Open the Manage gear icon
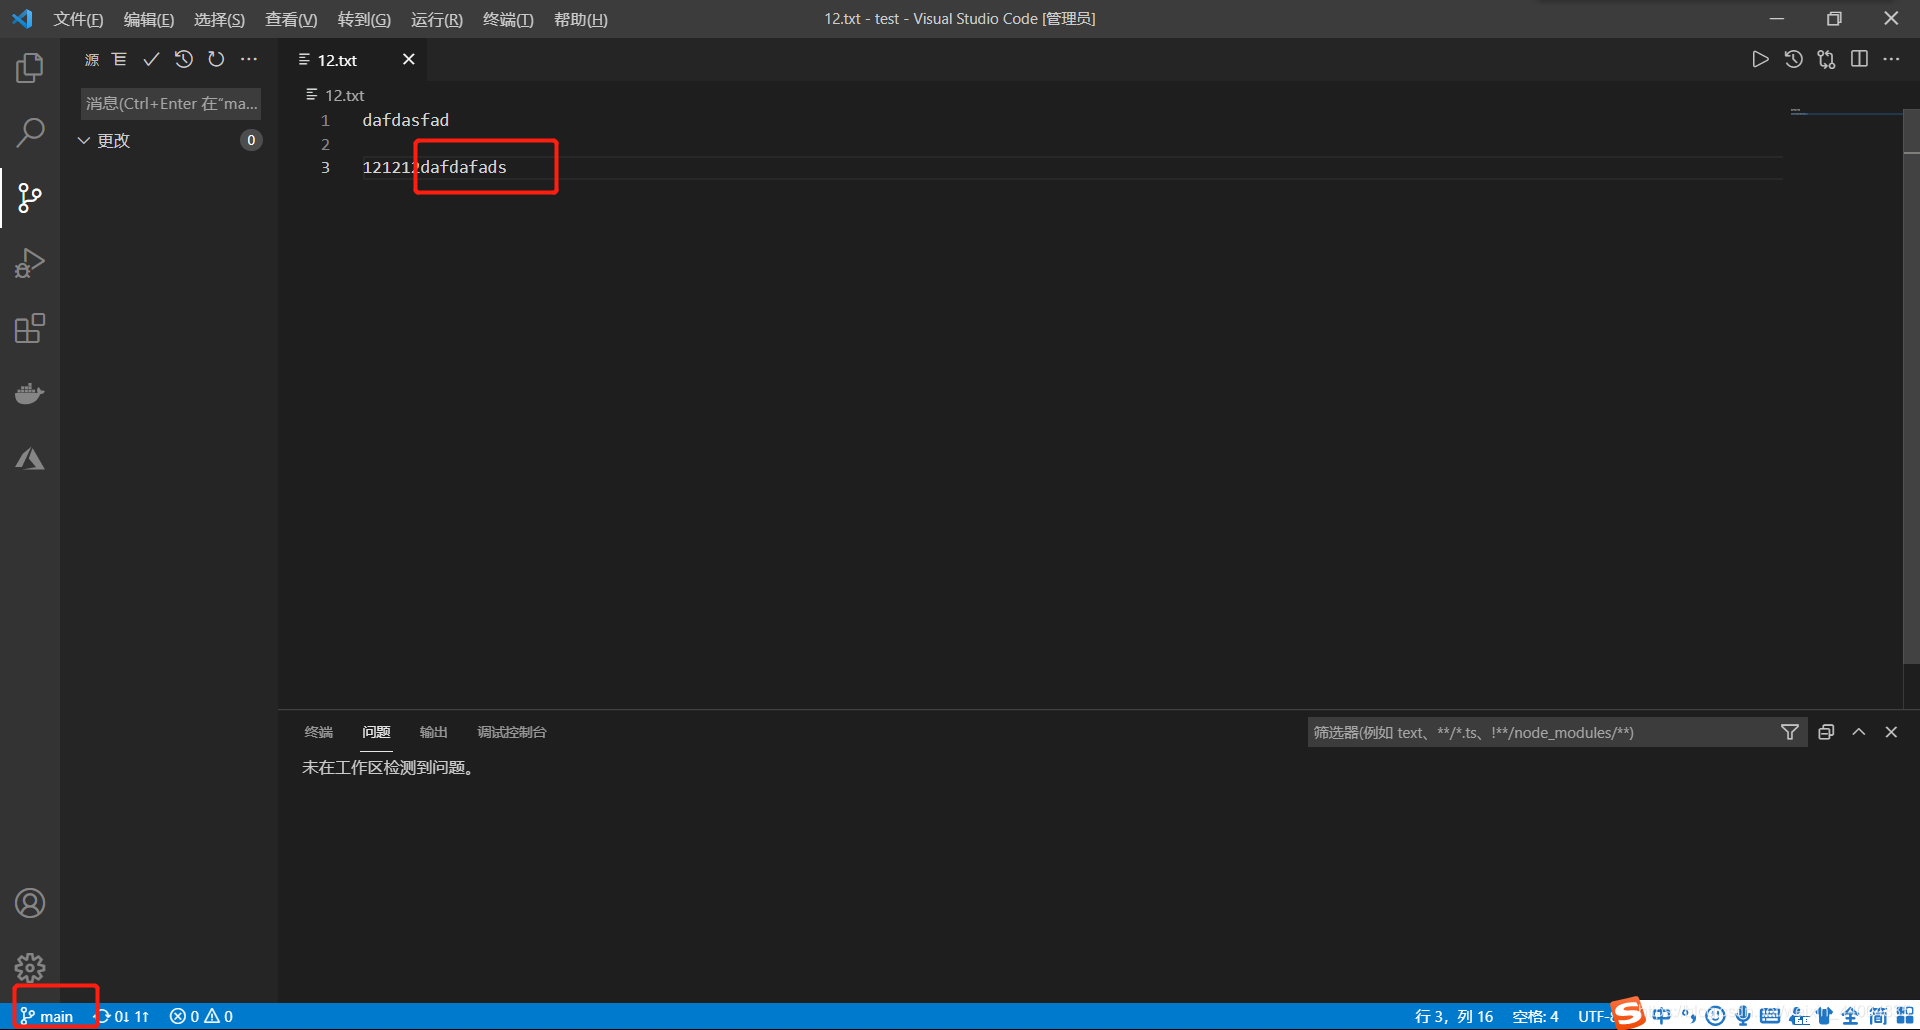Screen dimensions: 1920x1030 click(30, 967)
